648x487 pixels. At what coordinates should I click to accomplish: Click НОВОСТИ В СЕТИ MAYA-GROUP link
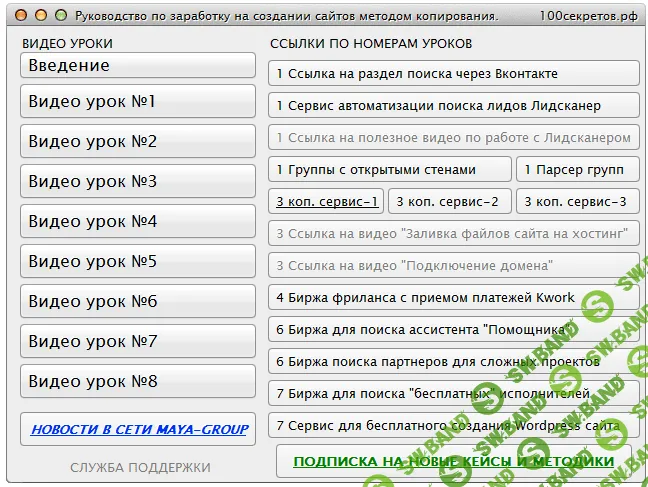pos(139,430)
